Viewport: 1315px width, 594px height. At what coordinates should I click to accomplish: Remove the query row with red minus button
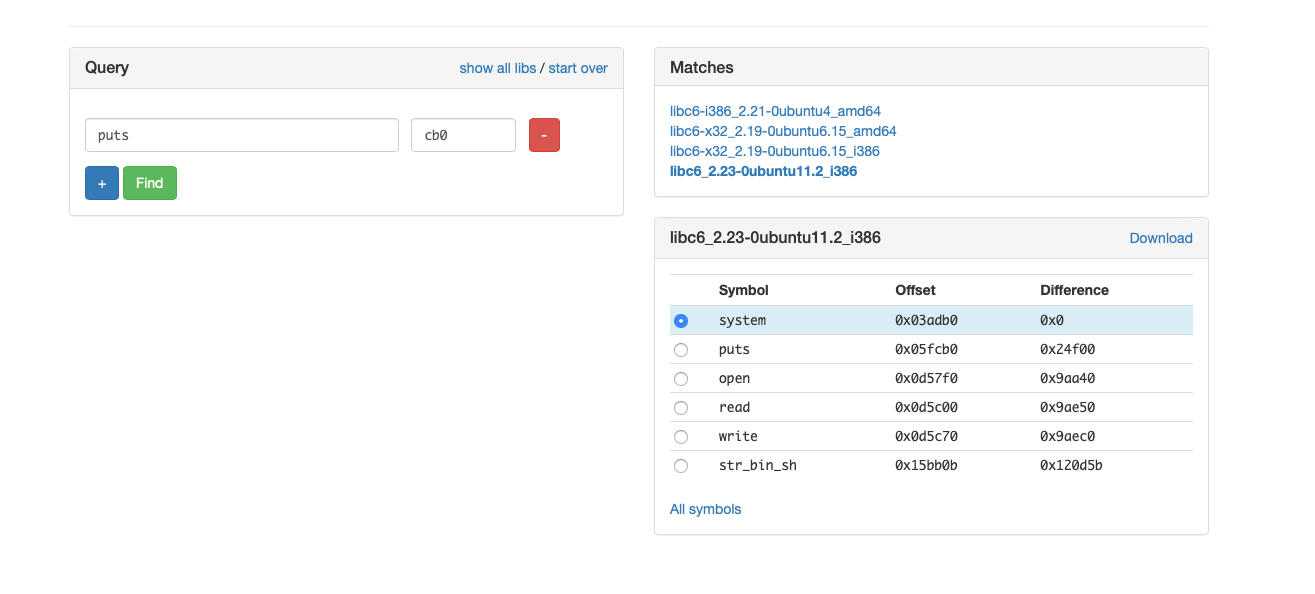click(544, 135)
